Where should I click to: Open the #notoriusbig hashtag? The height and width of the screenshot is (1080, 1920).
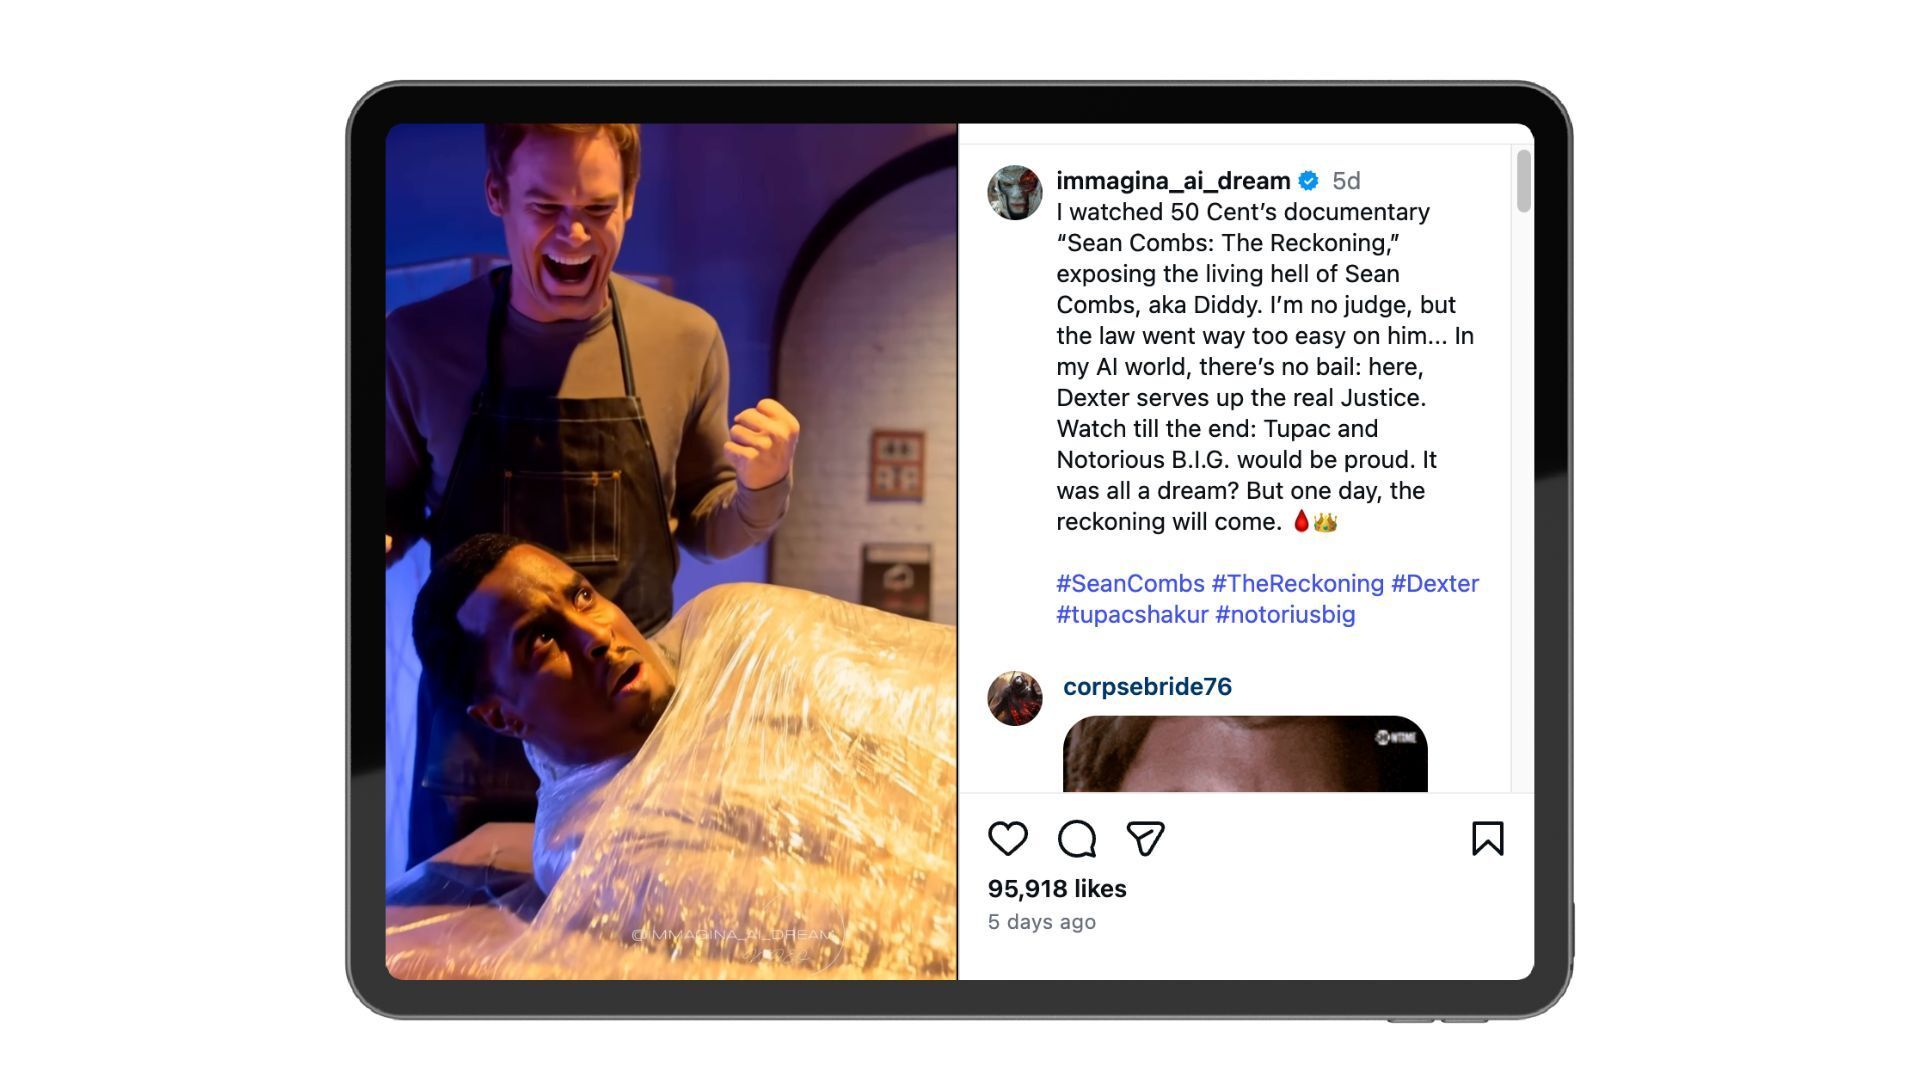[1285, 615]
